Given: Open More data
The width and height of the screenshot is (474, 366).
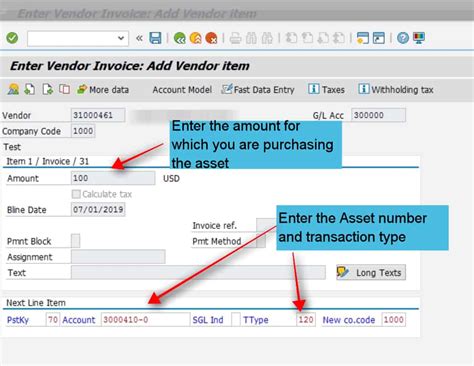Looking at the screenshot, I should [103, 90].
